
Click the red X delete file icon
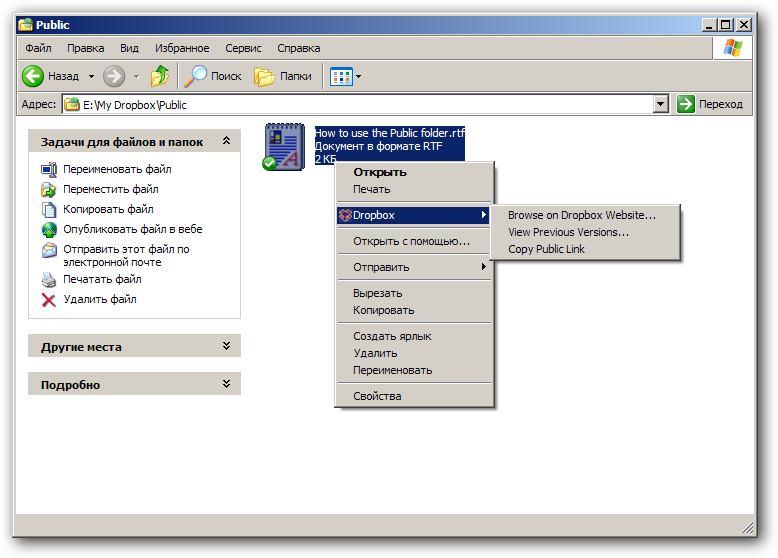click(x=49, y=300)
